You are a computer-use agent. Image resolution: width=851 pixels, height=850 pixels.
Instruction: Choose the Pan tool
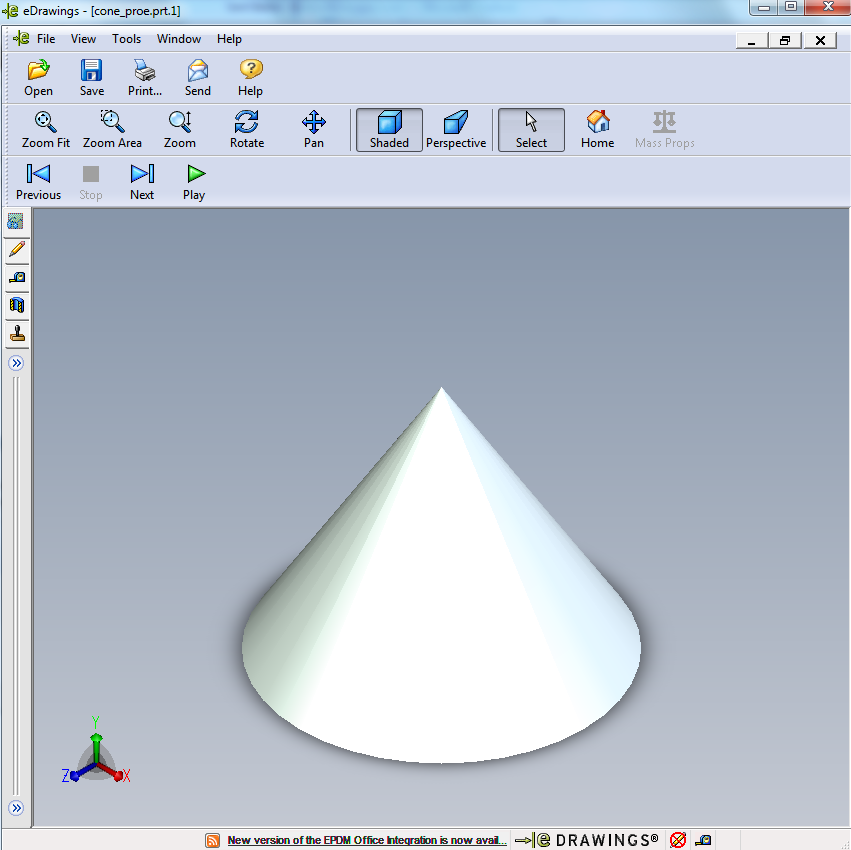point(314,130)
